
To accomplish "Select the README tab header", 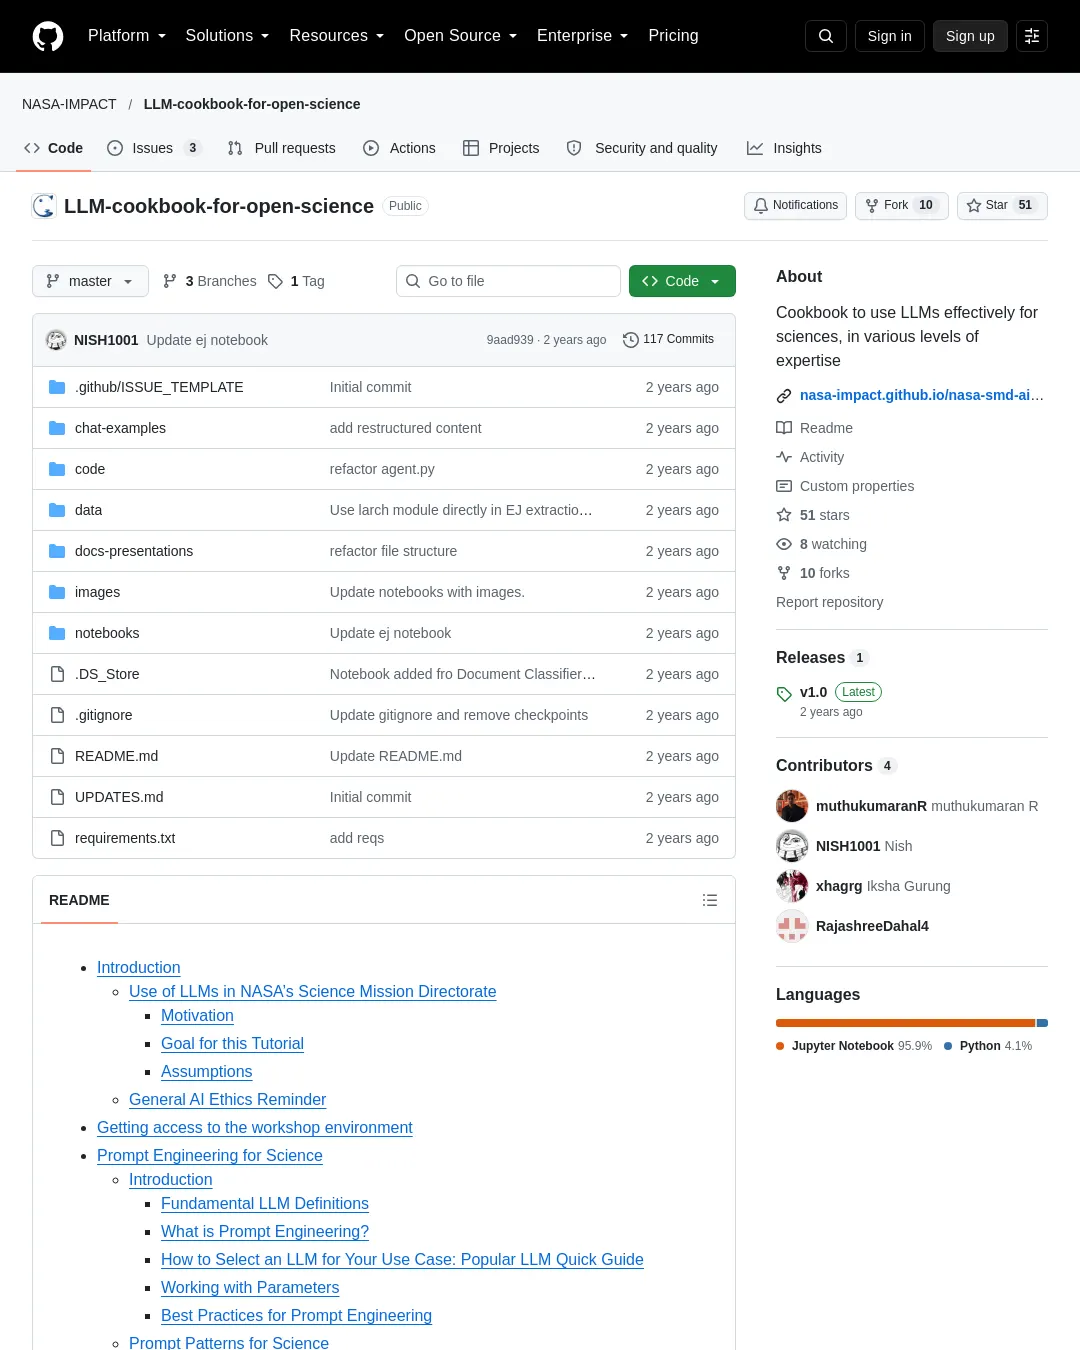I will point(79,900).
